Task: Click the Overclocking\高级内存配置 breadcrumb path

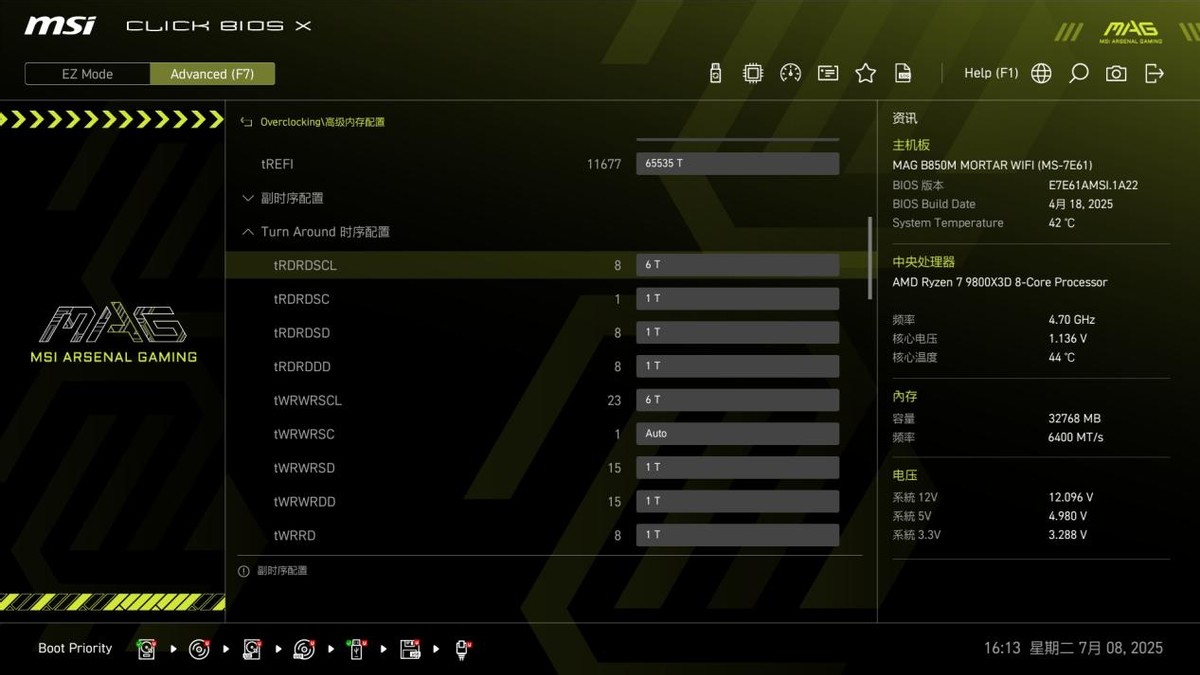Action: 322,122
